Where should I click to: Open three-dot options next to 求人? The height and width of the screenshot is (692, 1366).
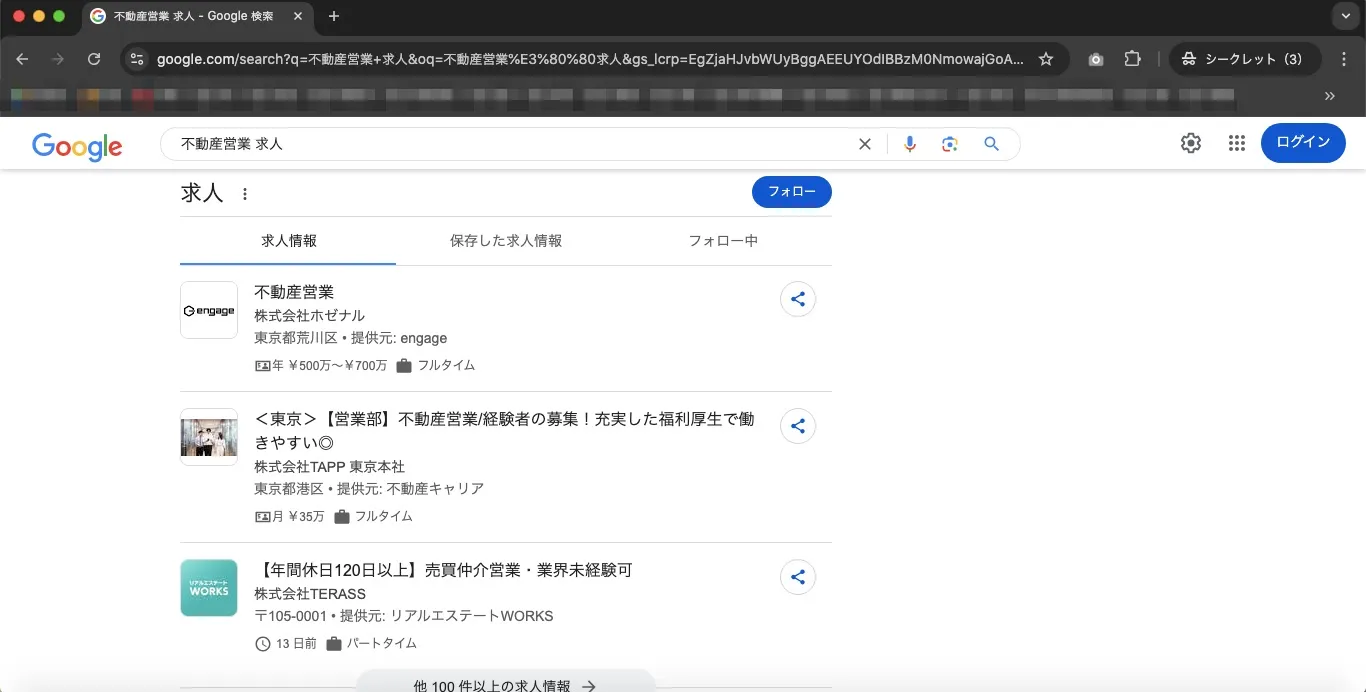[x=245, y=194]
